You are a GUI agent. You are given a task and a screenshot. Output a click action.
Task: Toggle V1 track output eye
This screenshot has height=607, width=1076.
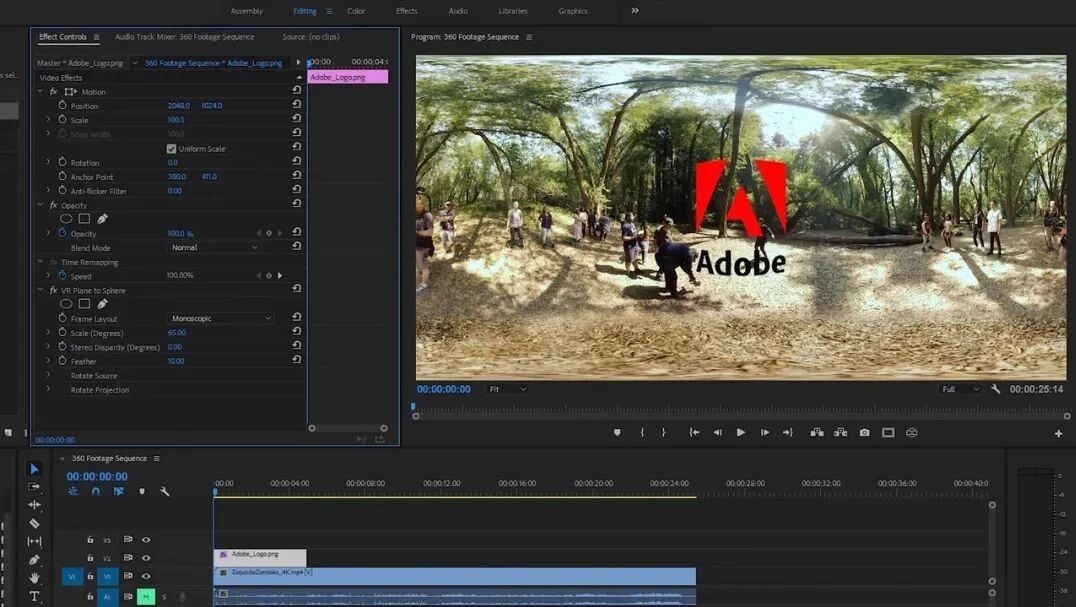click(x=146, y=576)
